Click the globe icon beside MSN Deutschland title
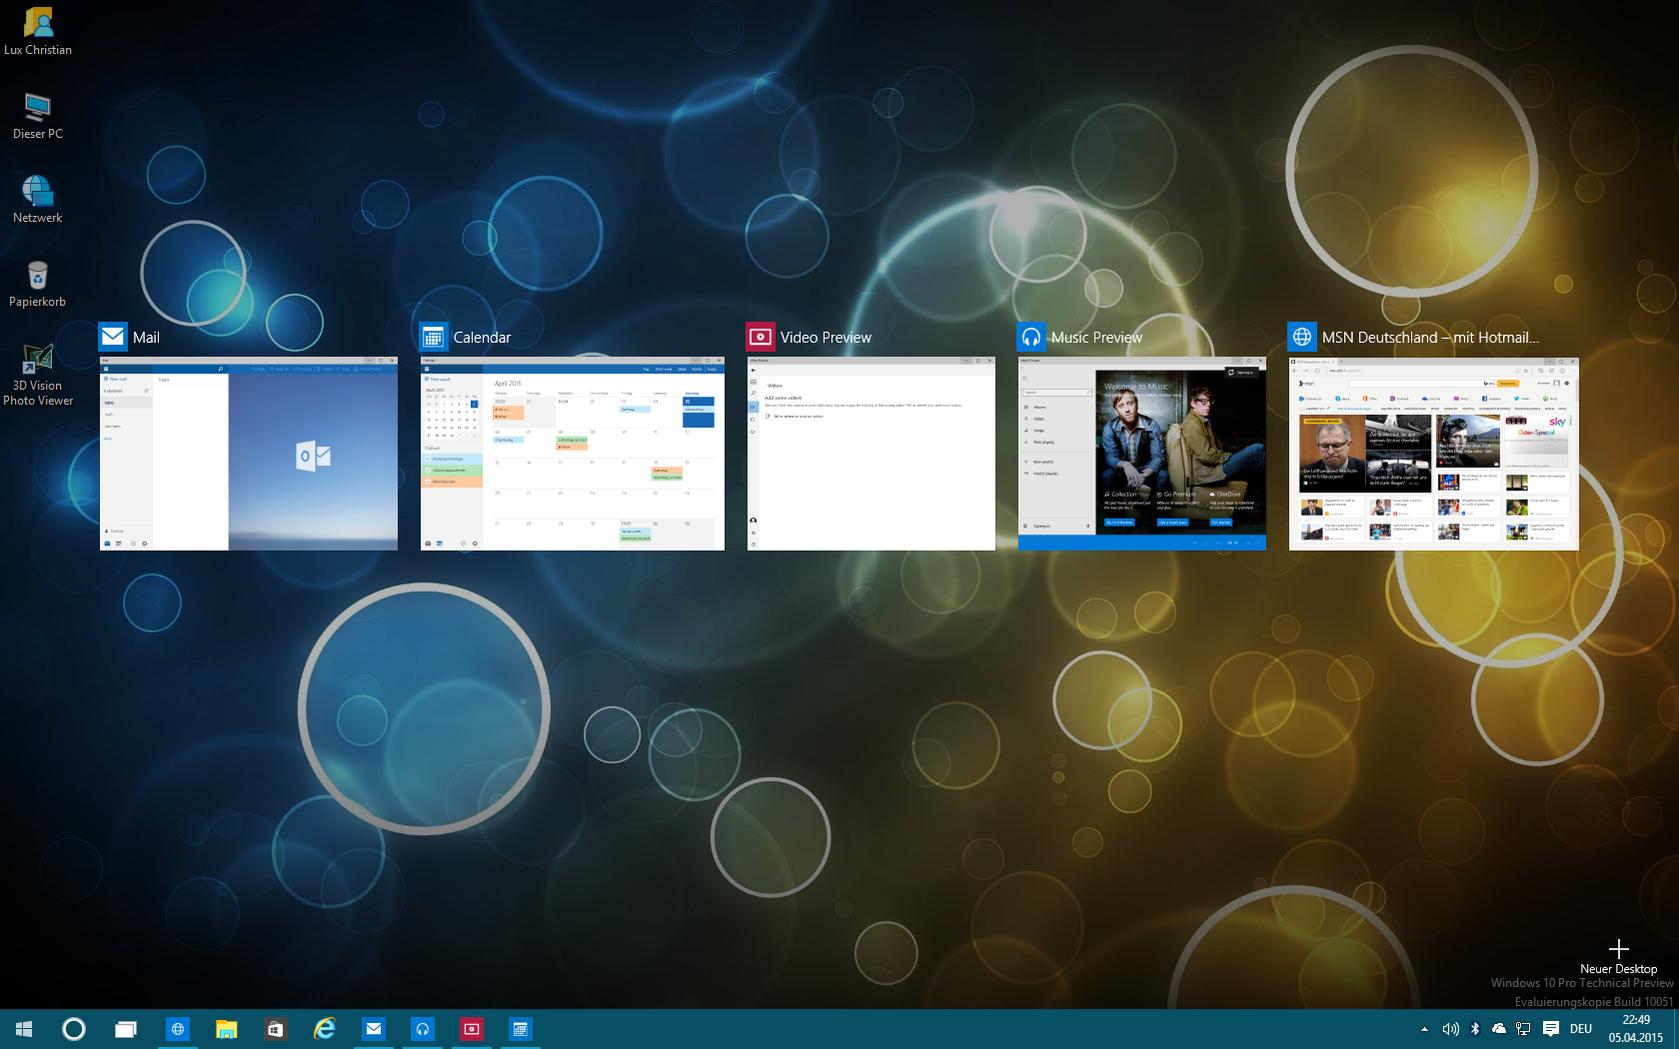This screenshot has height=1049, width=1679. click(1302, 337)
